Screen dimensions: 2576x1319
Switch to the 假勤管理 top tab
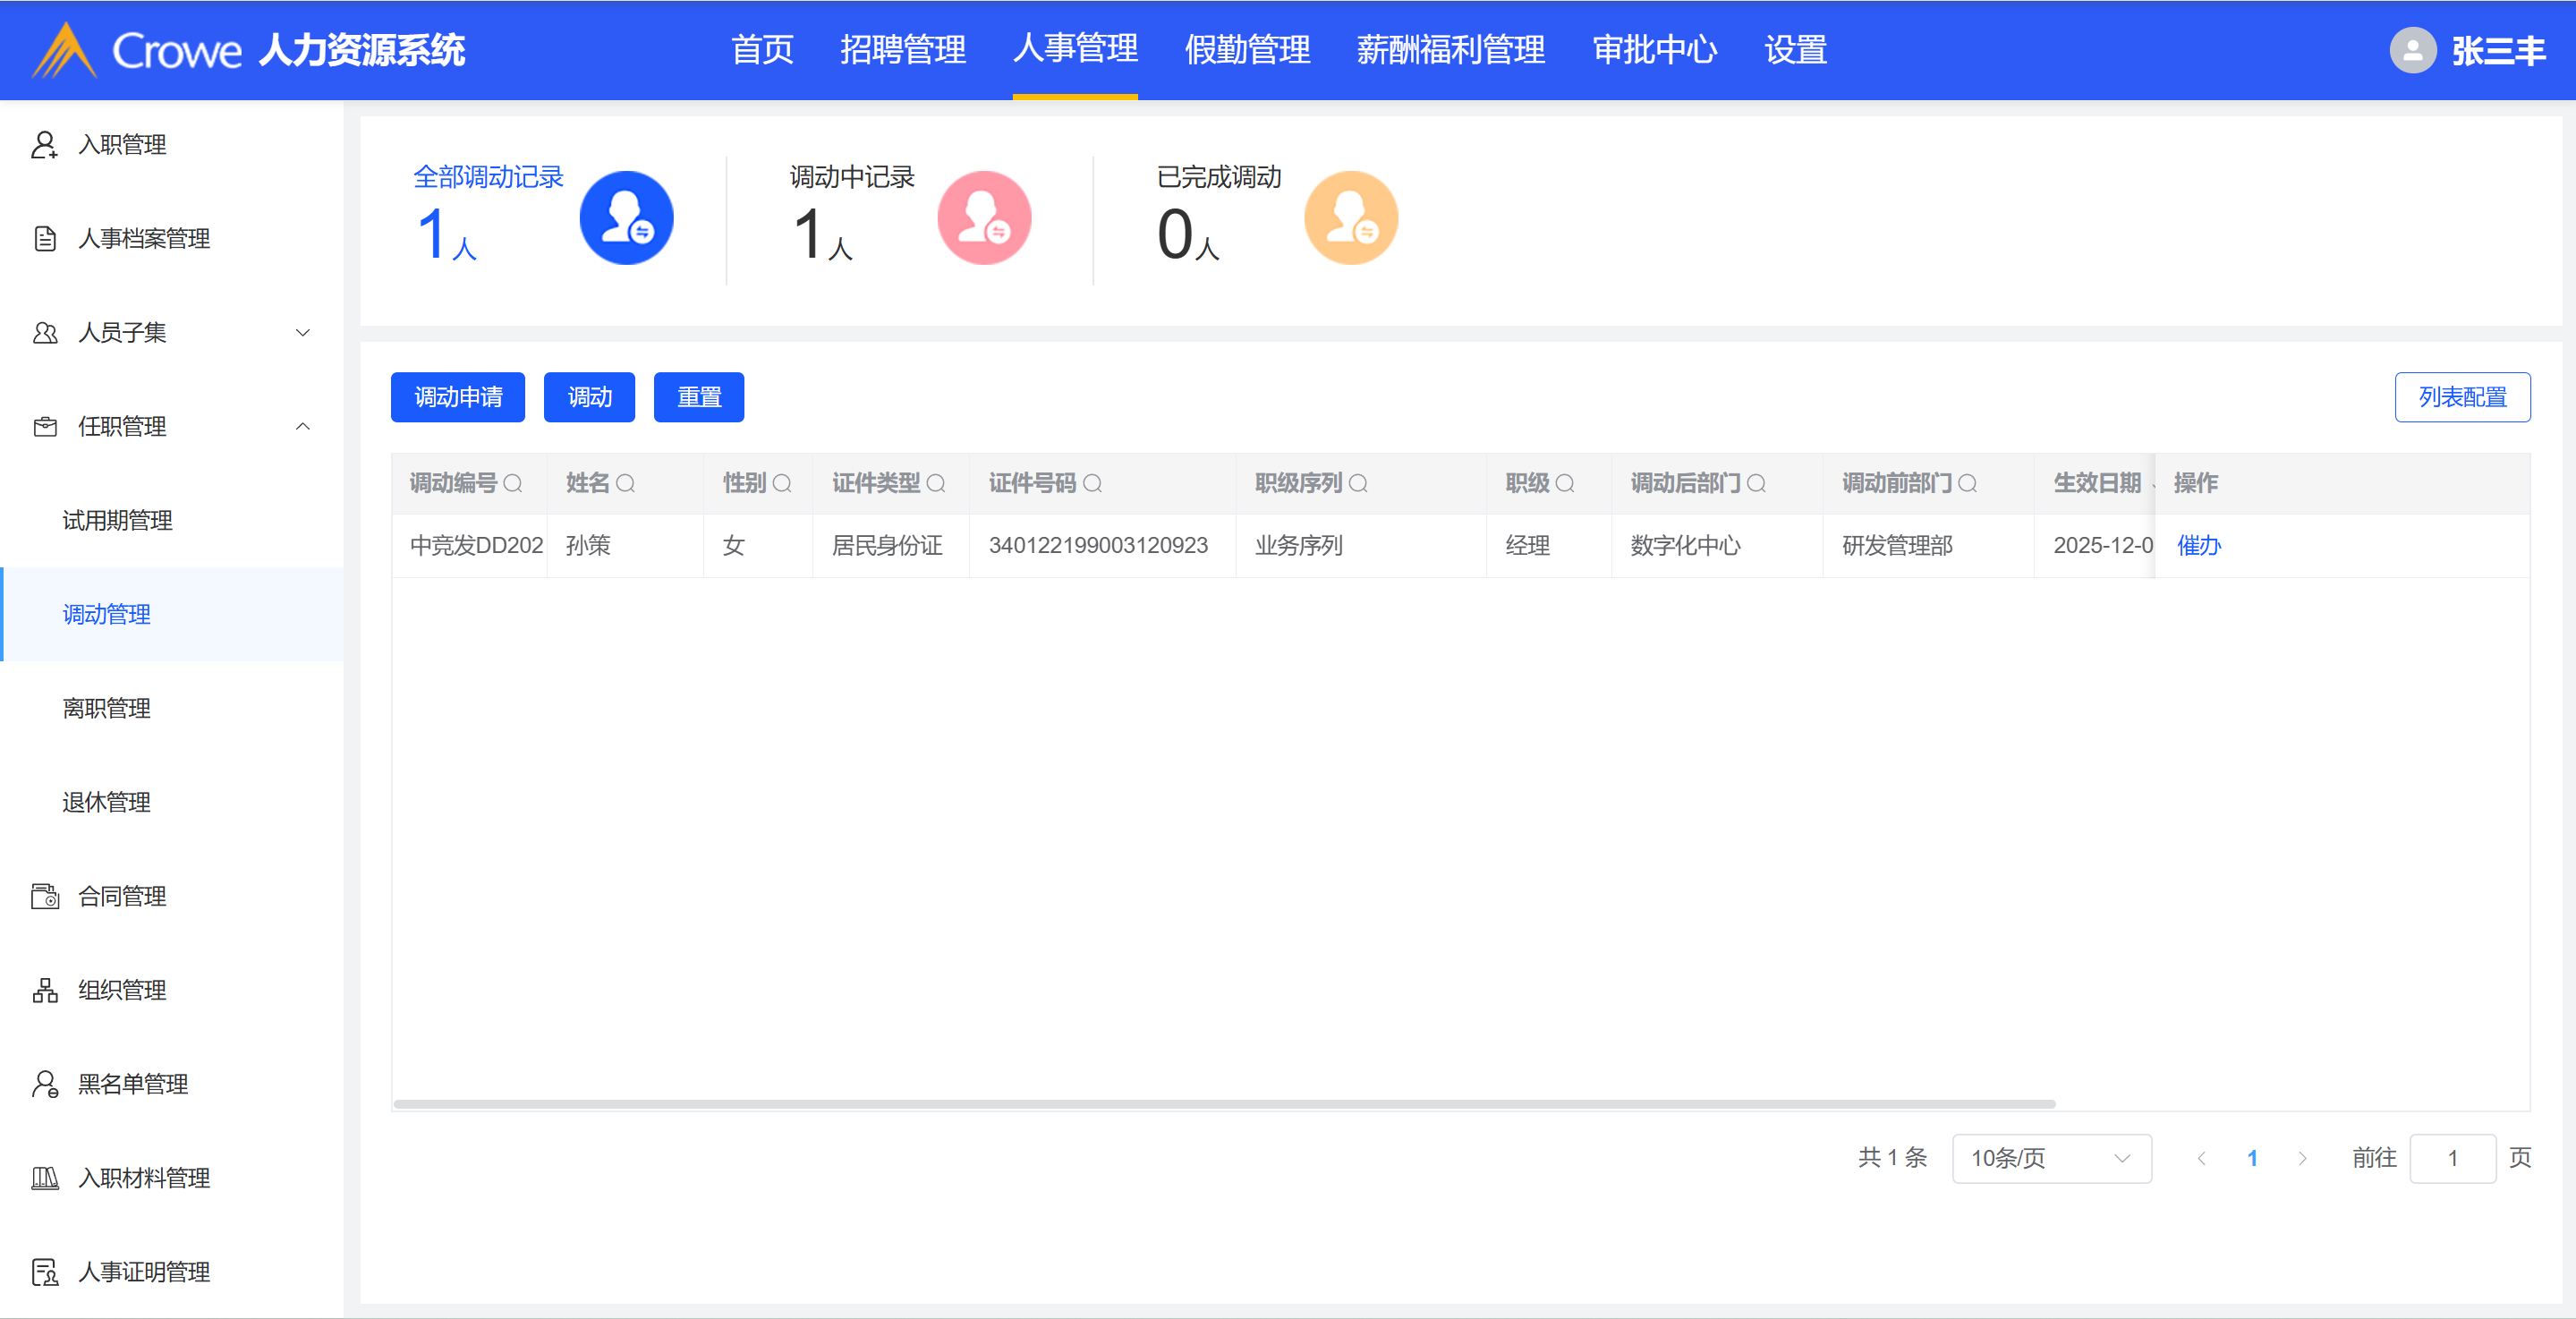tap(1246, 50)
